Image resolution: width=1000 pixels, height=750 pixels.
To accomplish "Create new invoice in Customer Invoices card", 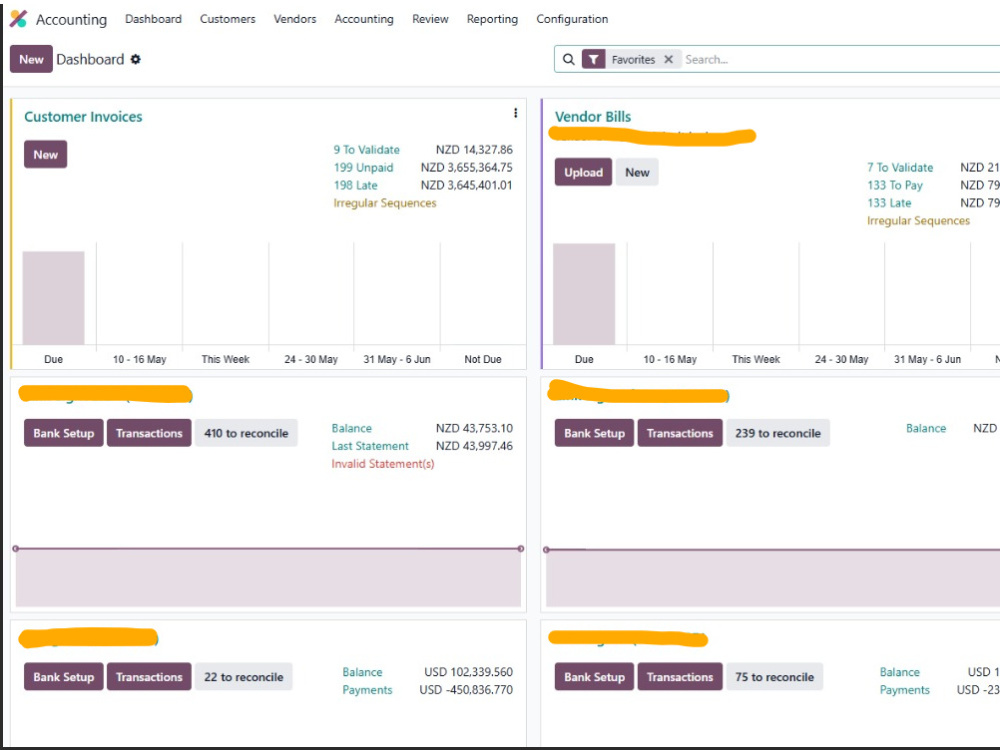I will pos(45,154).
